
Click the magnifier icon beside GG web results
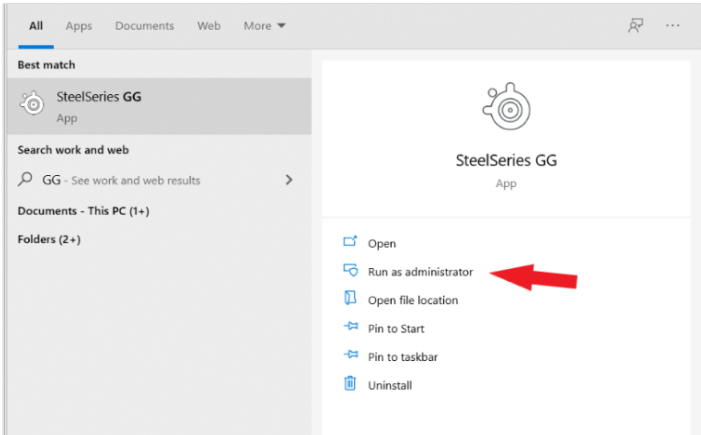pos(26,180)
